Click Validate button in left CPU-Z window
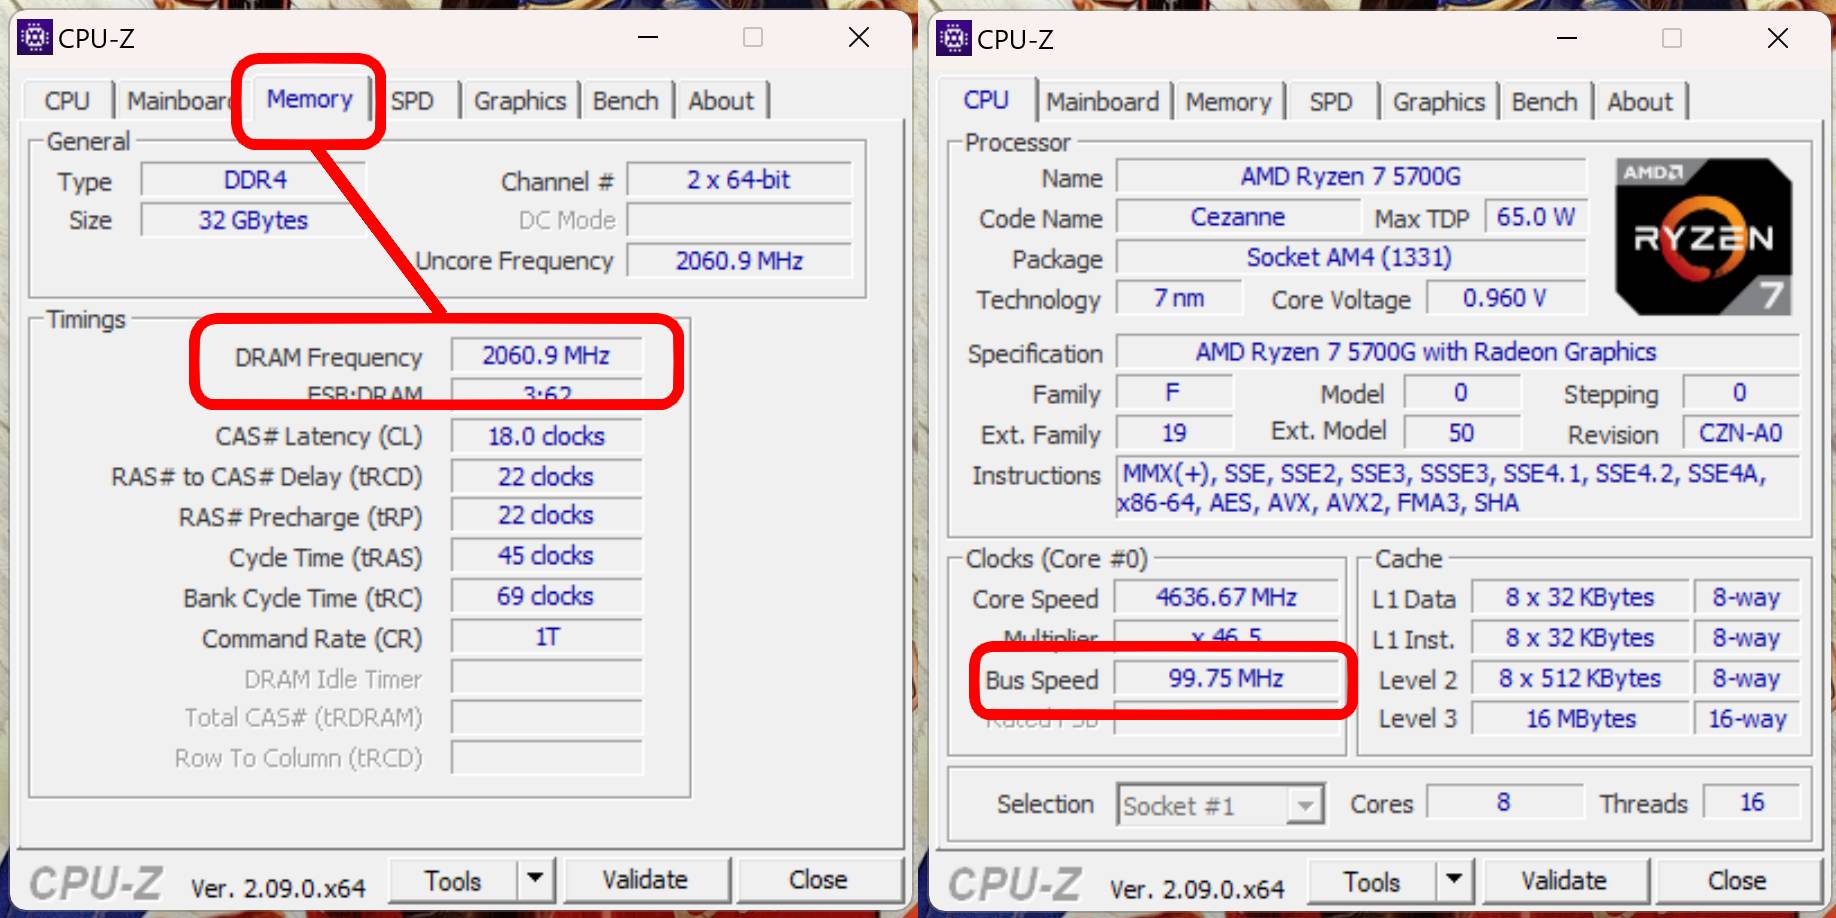The height and width of the screenshot is (918, 1836). click(x=645, y=880)
